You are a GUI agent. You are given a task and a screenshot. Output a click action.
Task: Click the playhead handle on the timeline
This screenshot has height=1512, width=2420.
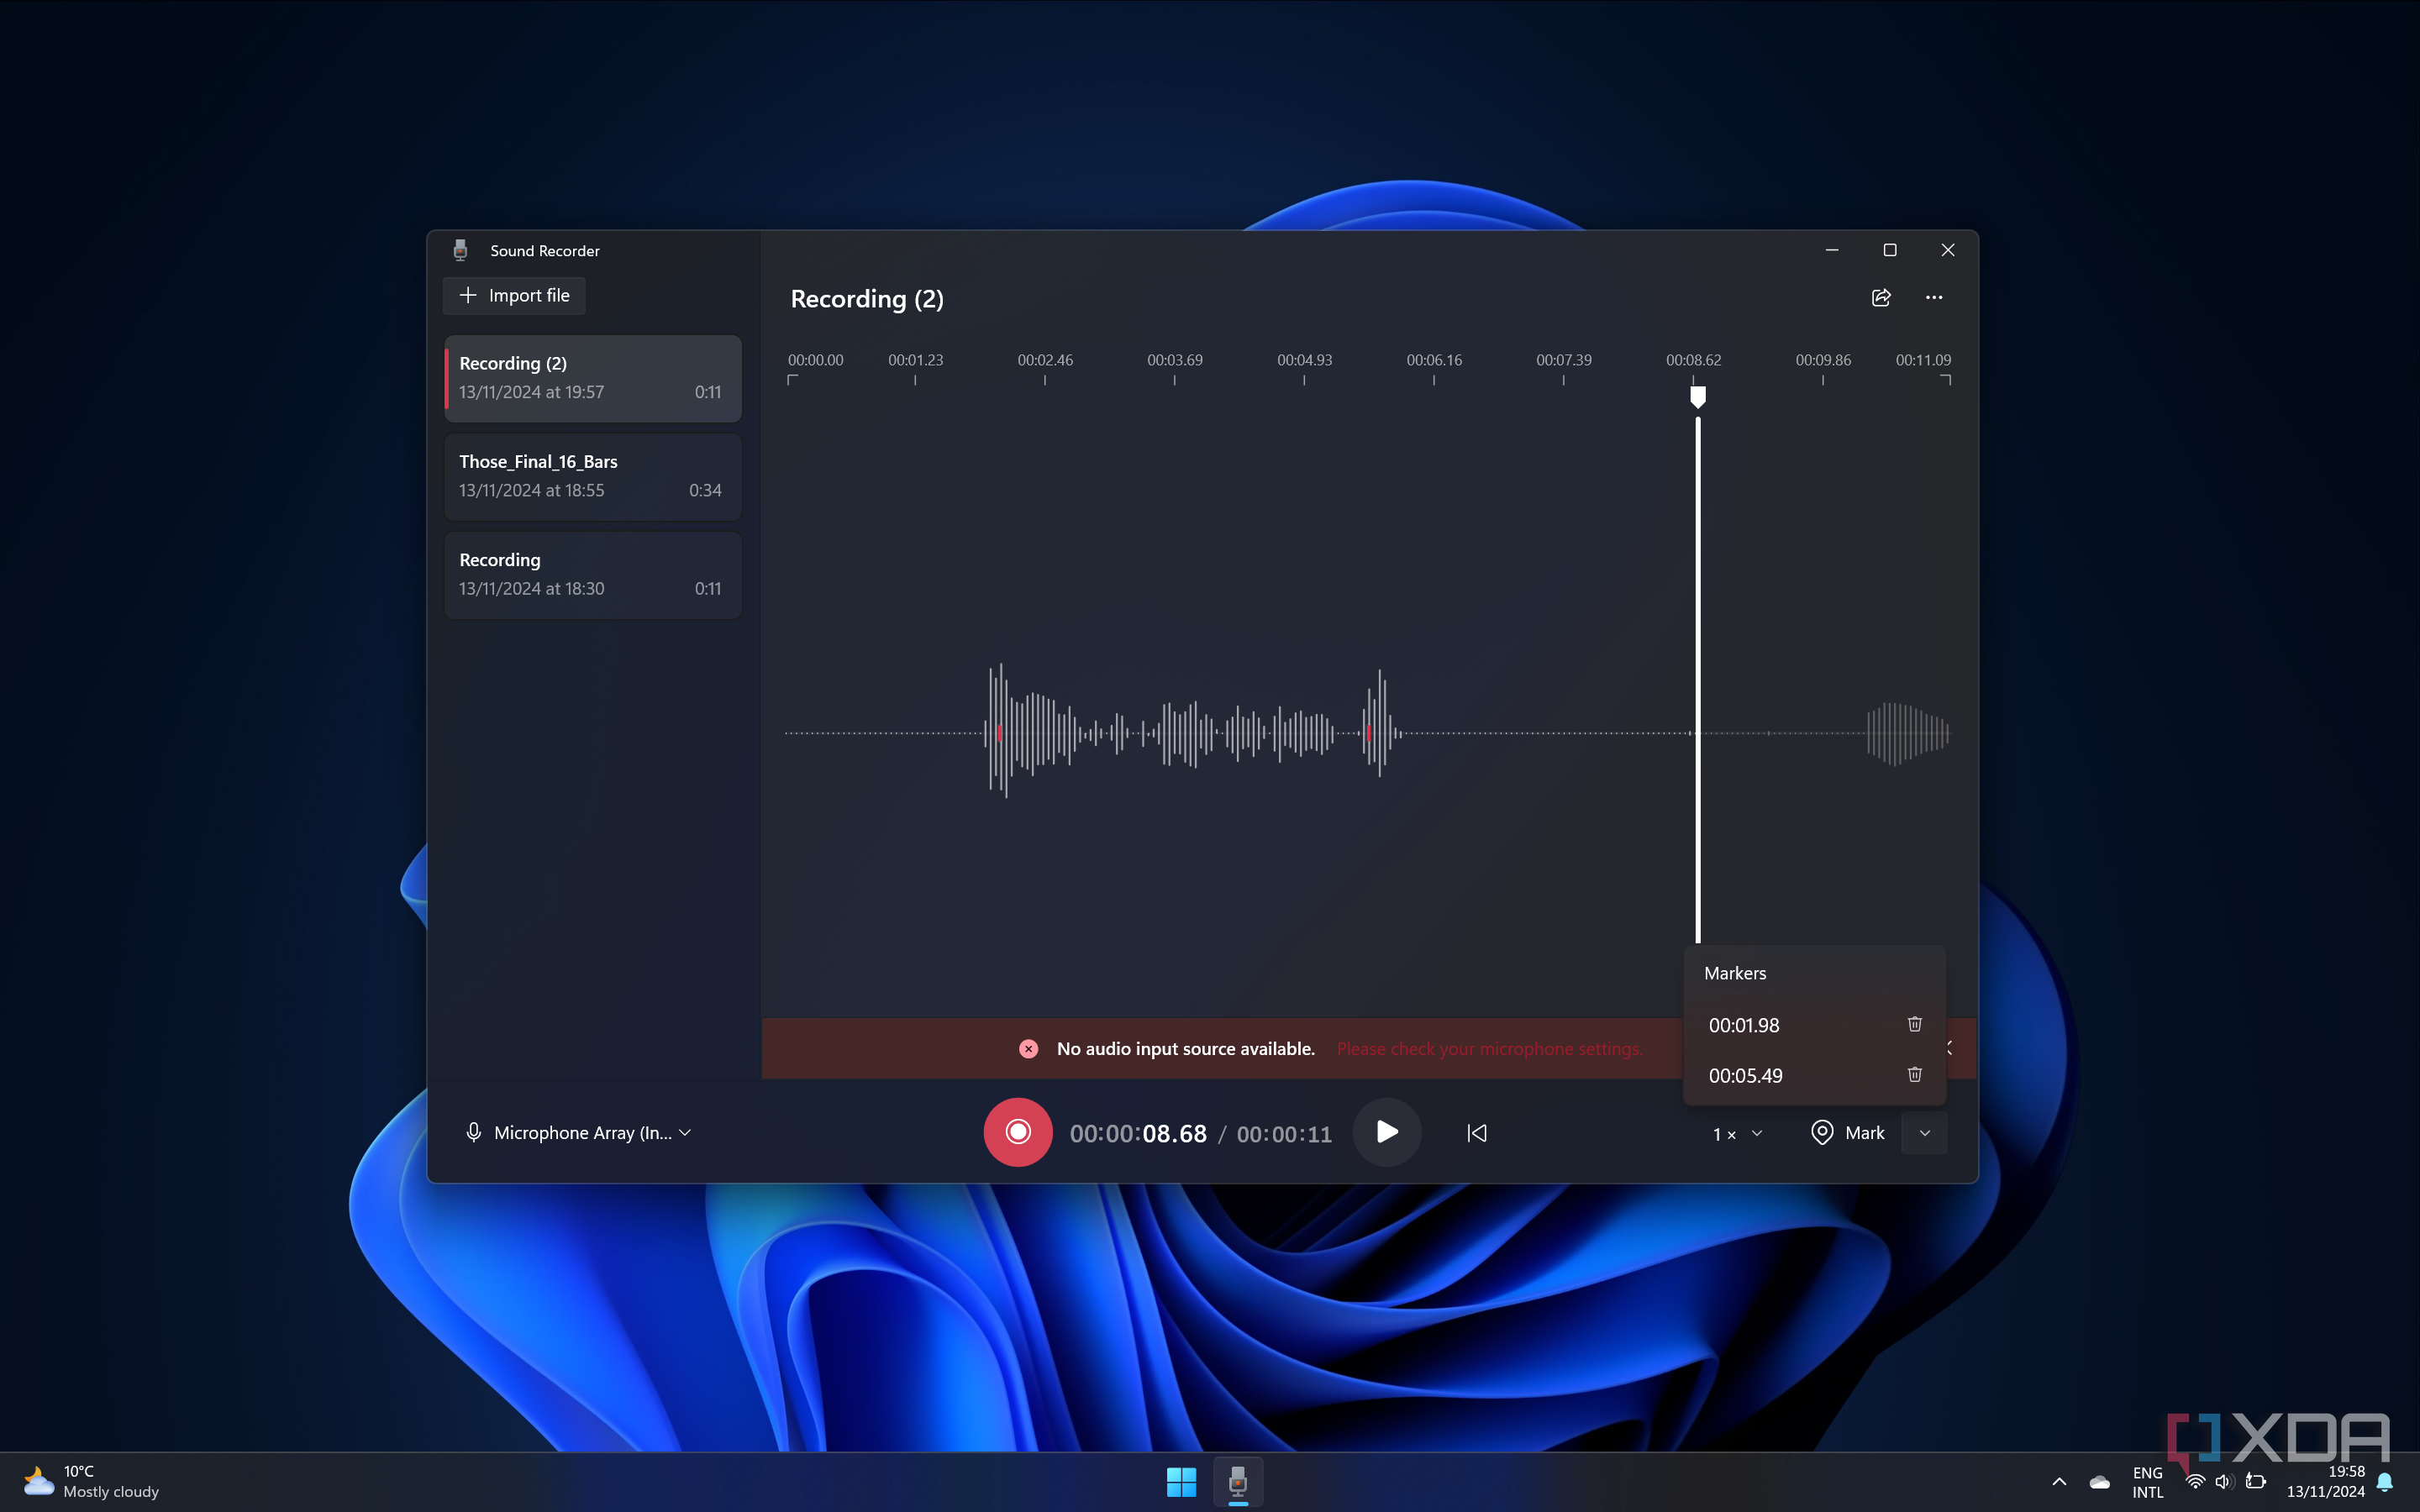tap(1697, 397)
